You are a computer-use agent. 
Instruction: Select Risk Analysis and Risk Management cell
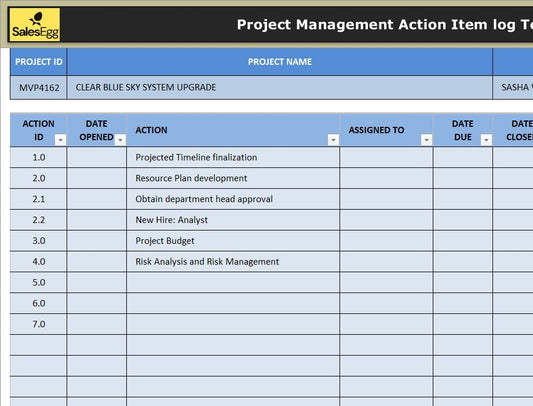[x=233, y=261]
